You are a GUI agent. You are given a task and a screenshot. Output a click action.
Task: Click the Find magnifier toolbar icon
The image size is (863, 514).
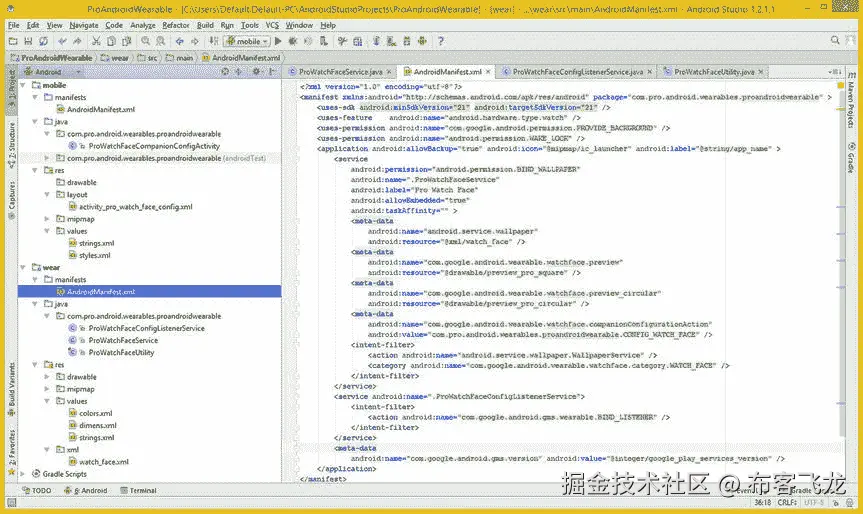pyautogui.click(x=145, y=41)
